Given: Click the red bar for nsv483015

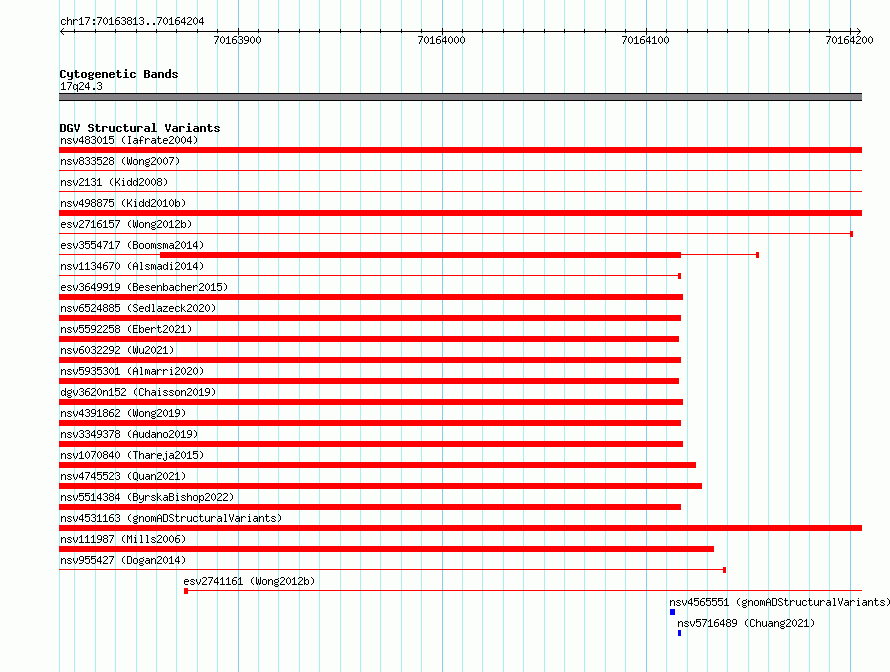Looking at the screenshot, I should (x=460, y=150).
